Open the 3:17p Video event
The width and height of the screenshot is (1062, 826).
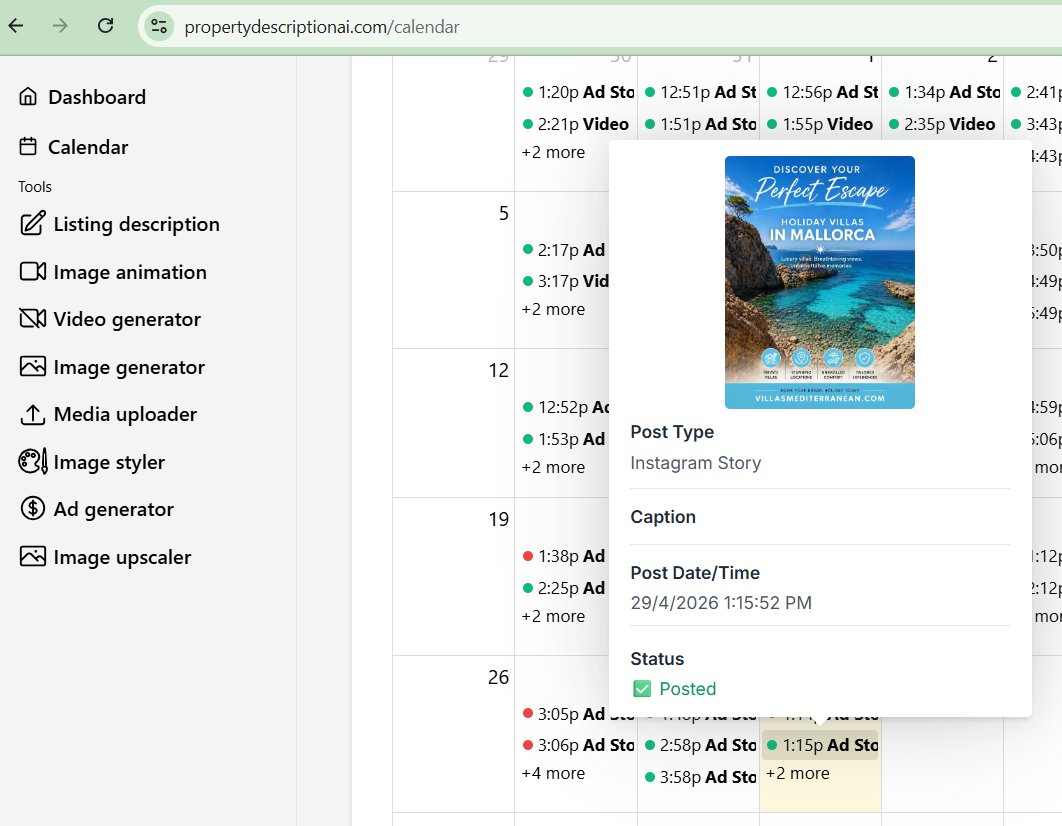(564, 281)
